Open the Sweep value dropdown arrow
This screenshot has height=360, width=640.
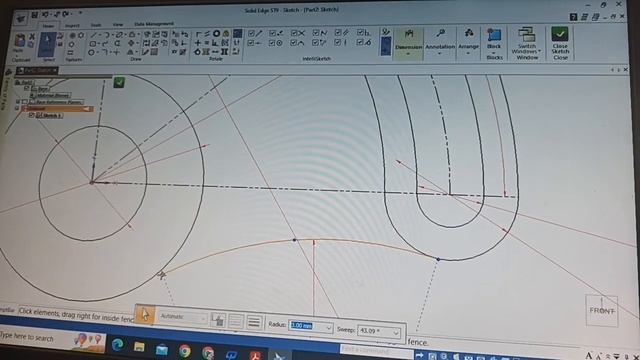(x=396, y=333)
